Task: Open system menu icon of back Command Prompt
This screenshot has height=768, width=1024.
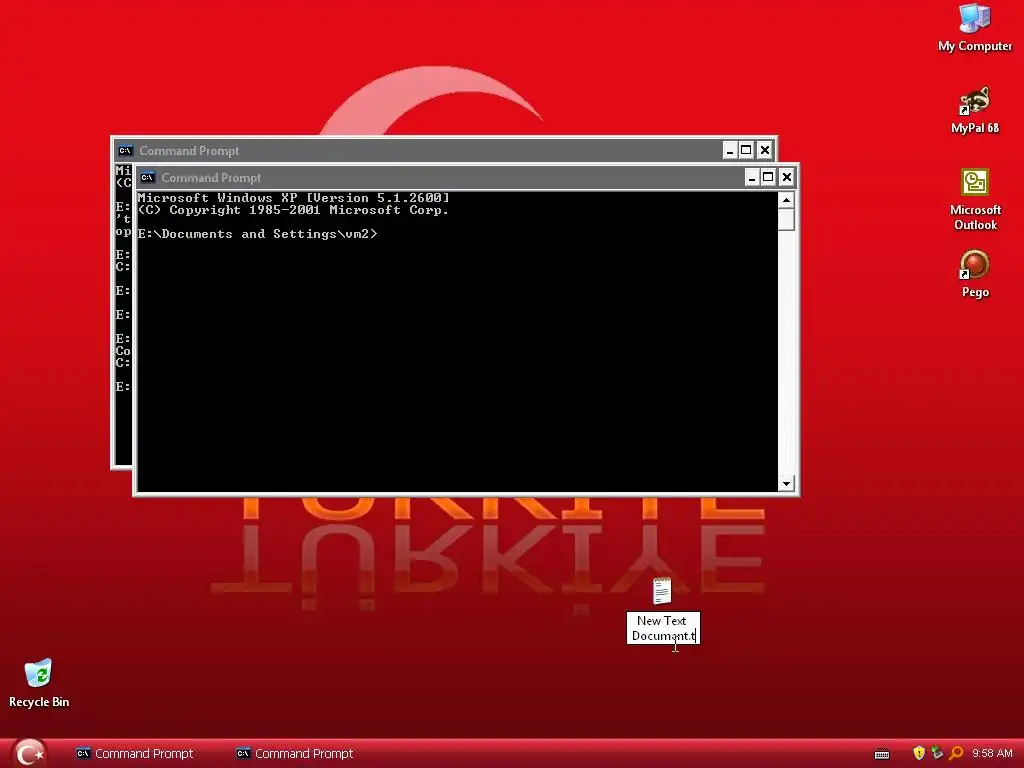Action: click(x=125, y=150)
